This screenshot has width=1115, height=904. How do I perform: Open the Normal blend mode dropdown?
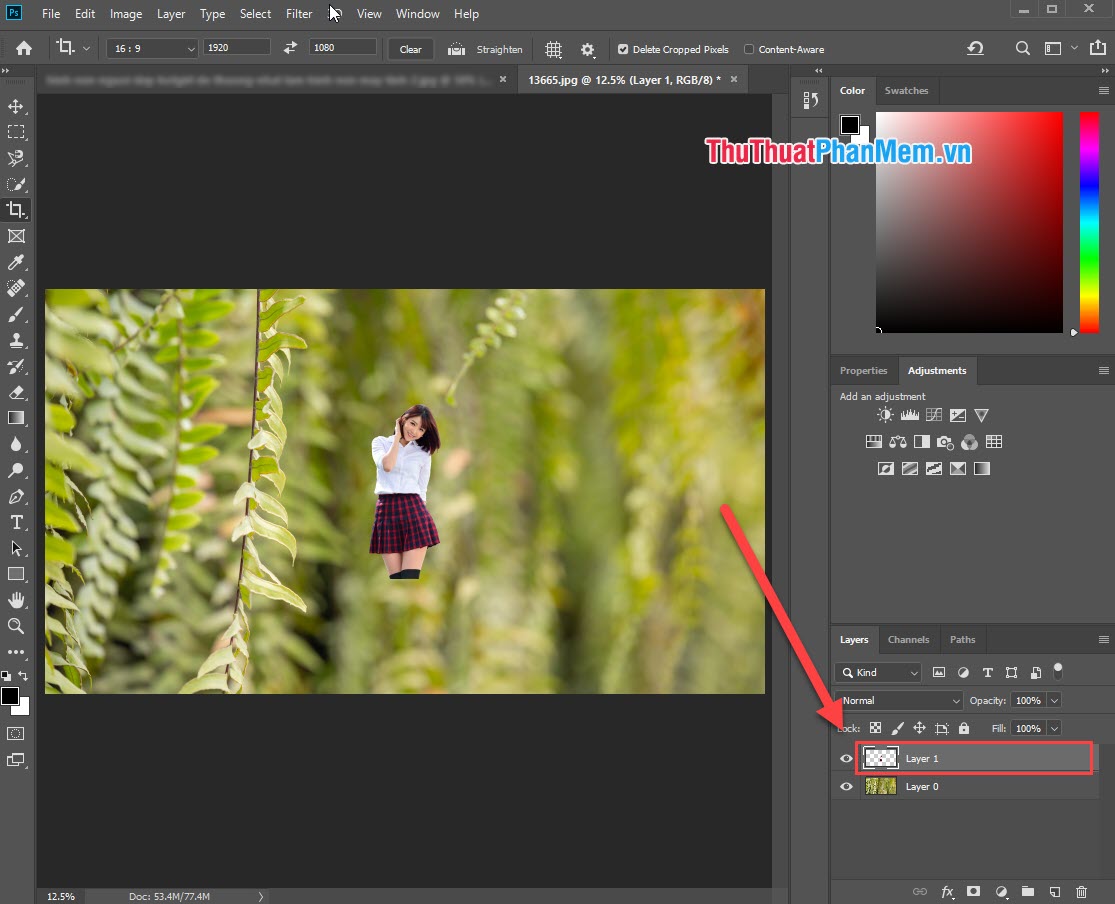click(x=897, y=700)
